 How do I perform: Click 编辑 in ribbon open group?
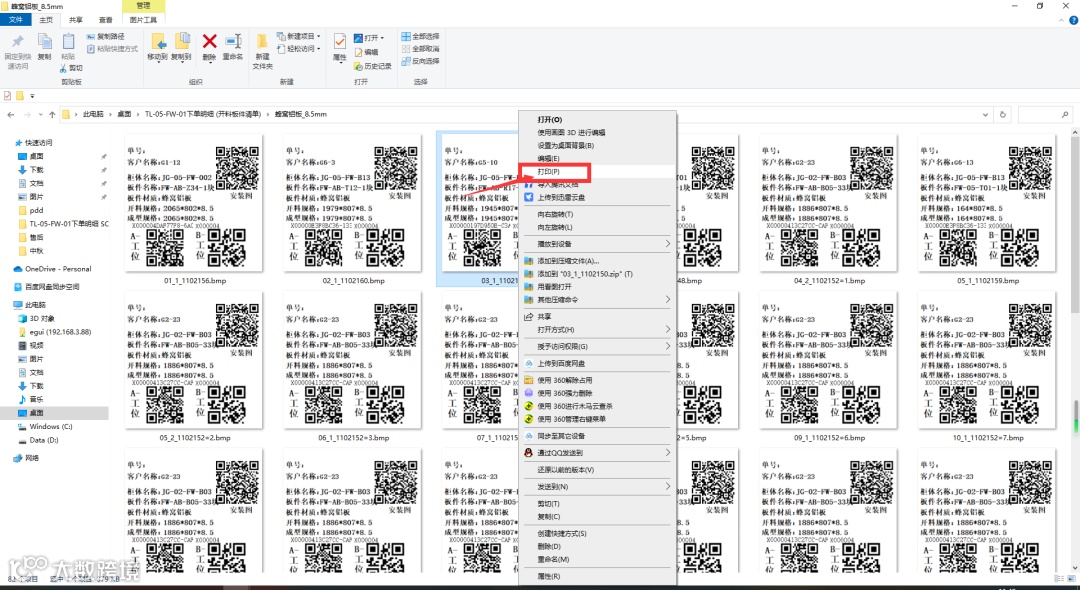(x=366, y=52)
